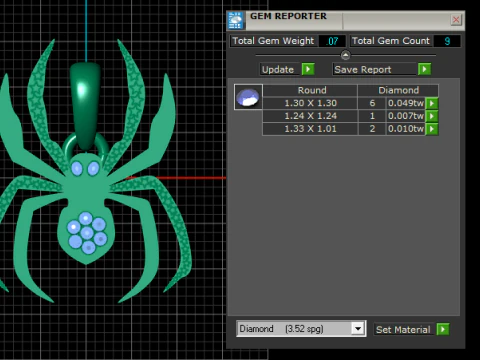Click the quantity 2 cell
This screenshot has width=480, height=360.
[x=372, y=129]
